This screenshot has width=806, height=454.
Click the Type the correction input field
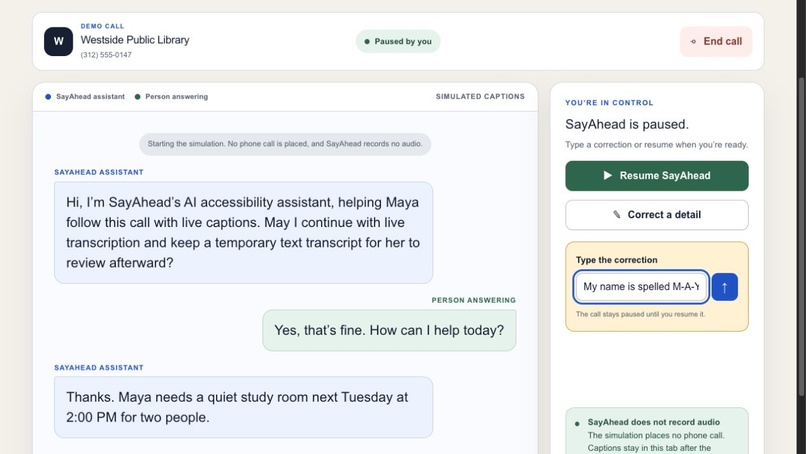click(x=641, y=287)
